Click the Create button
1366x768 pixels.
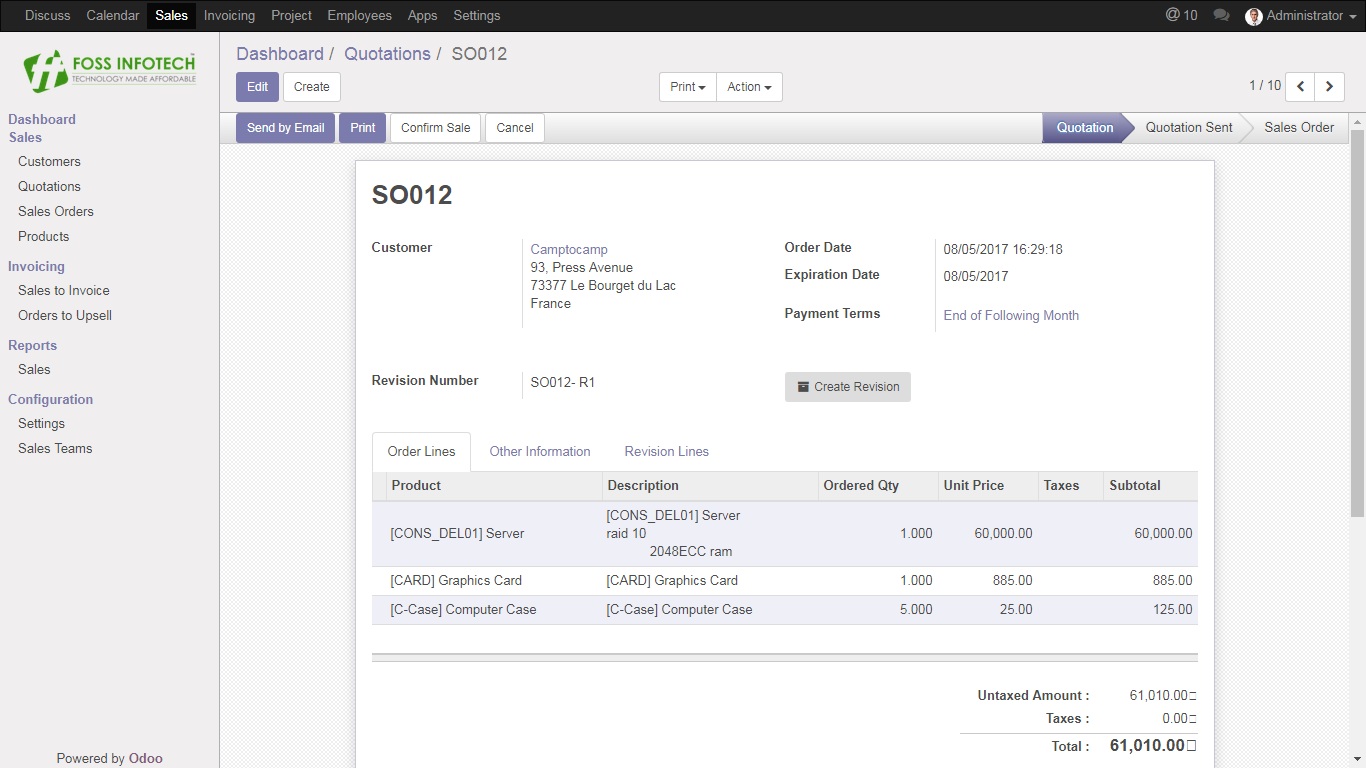[x=312, y=87]
